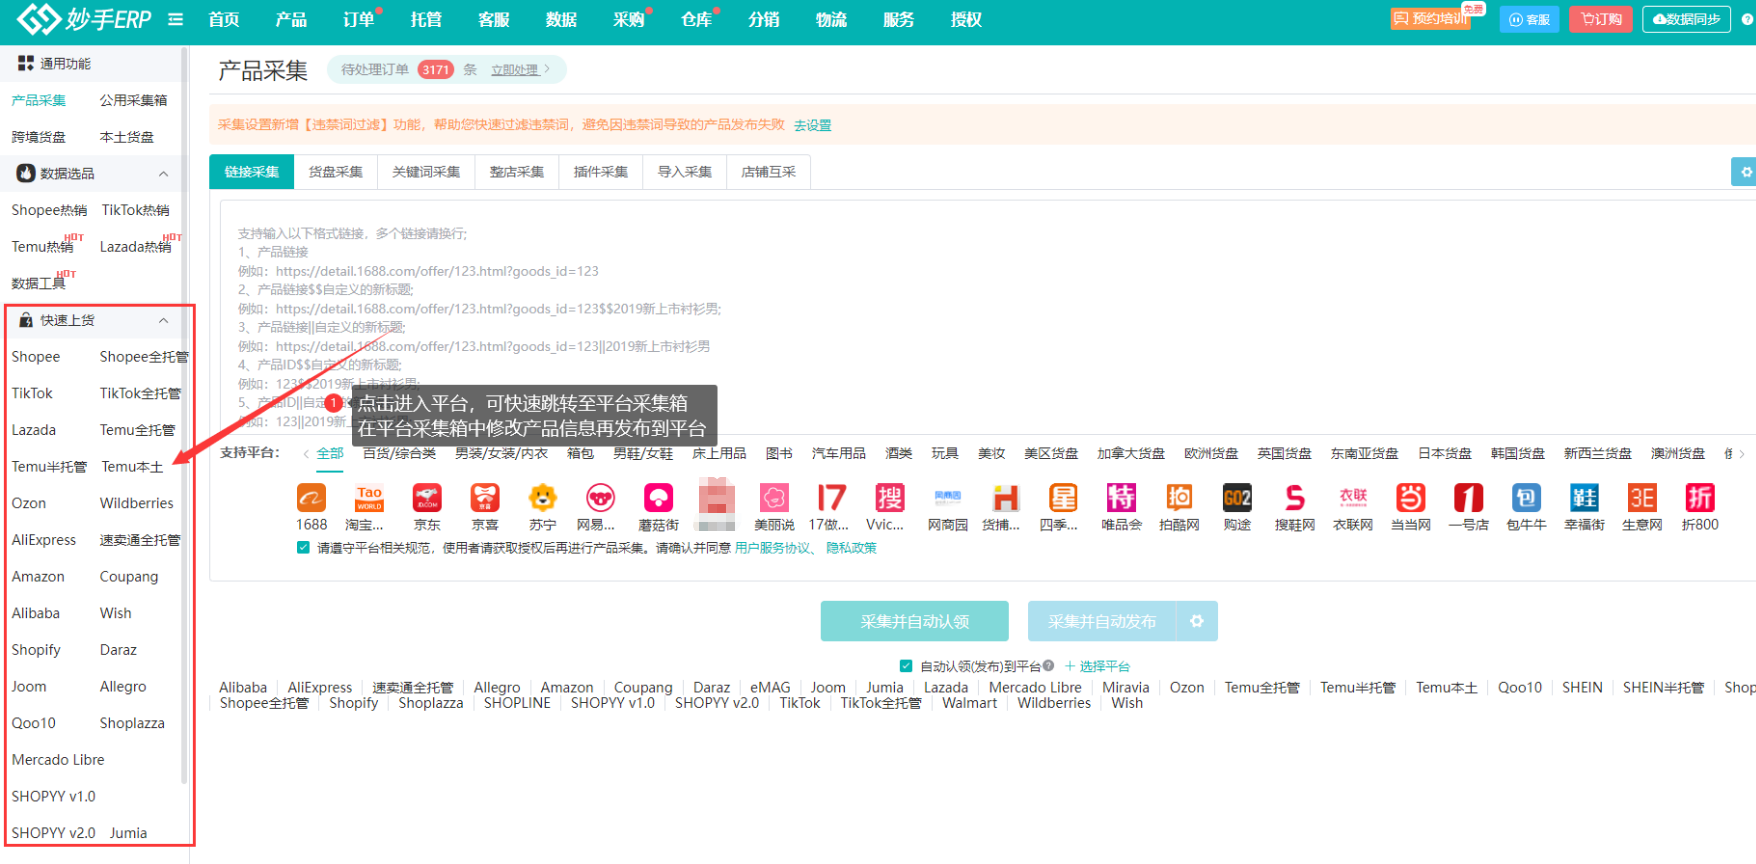The image size is (1756, 864).
Task: Click the 折800 platform icon
Action: point(1700,497)
